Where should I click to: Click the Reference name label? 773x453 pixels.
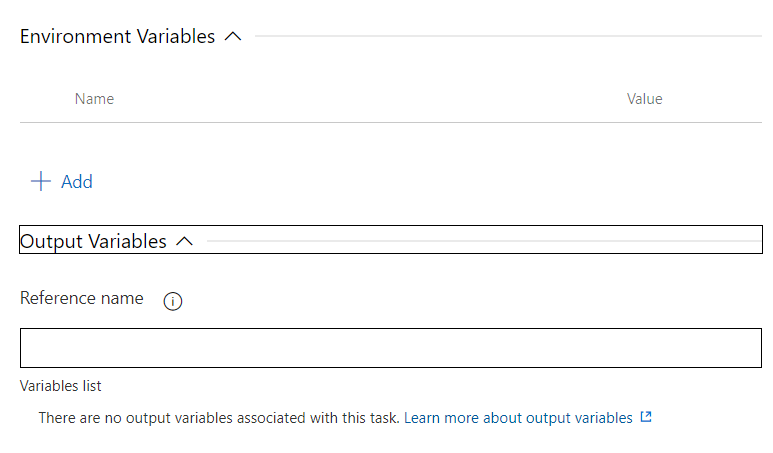click(81, 298)
